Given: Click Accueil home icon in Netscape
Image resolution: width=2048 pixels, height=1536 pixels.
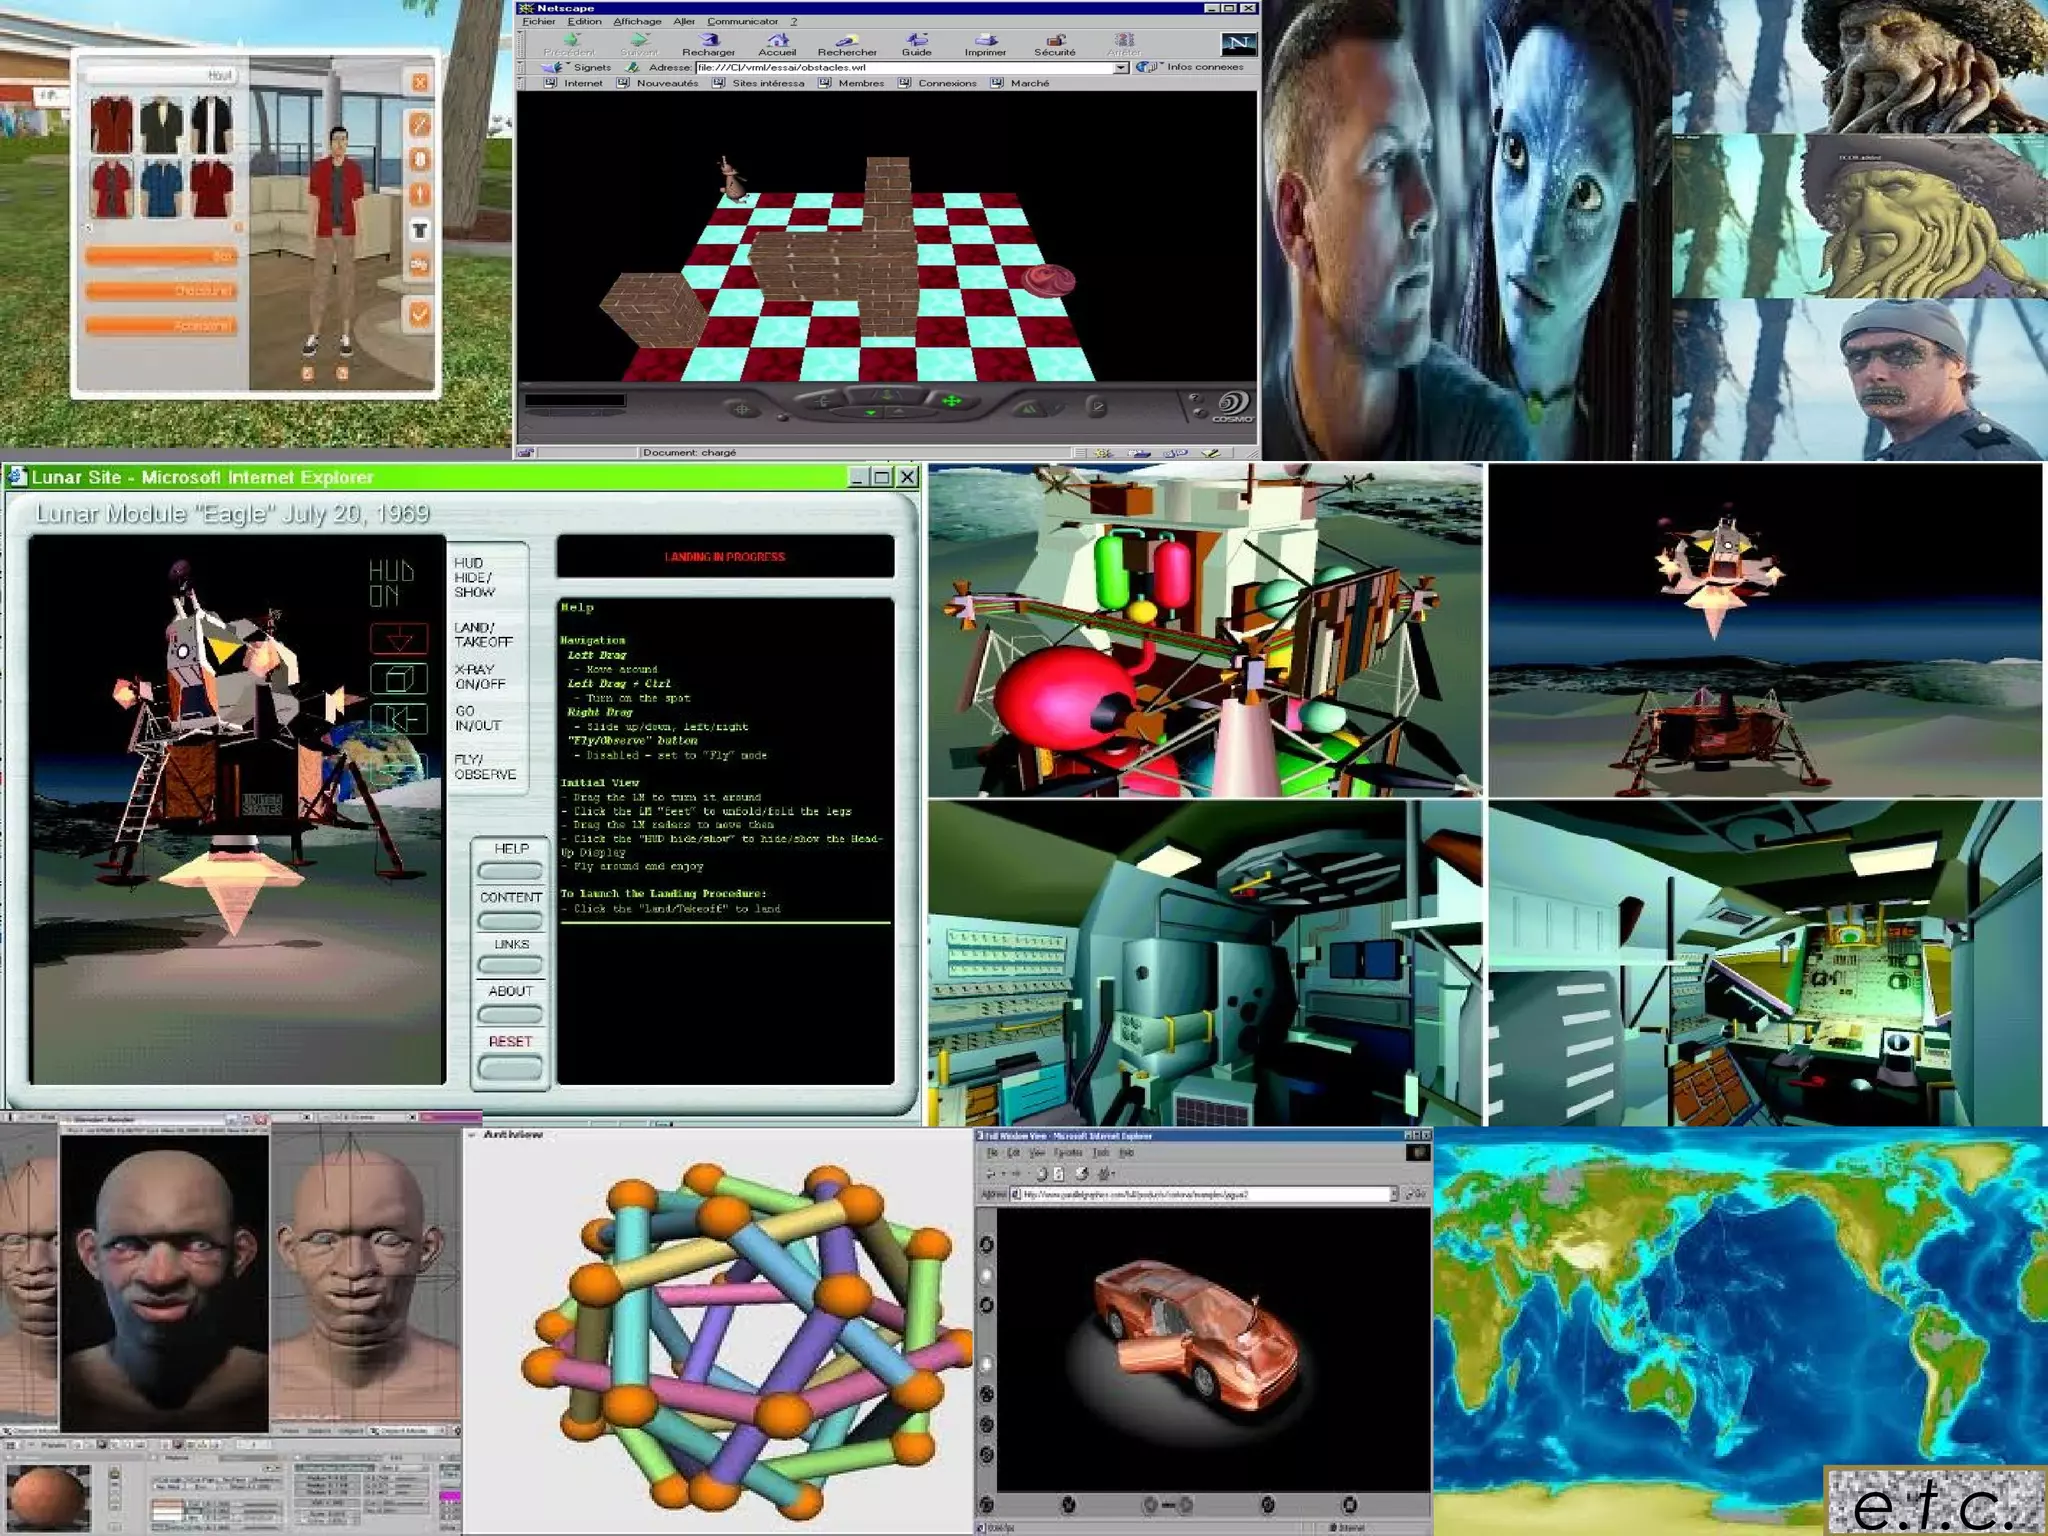Looking at the screenshot, I should tap(777, 40).
